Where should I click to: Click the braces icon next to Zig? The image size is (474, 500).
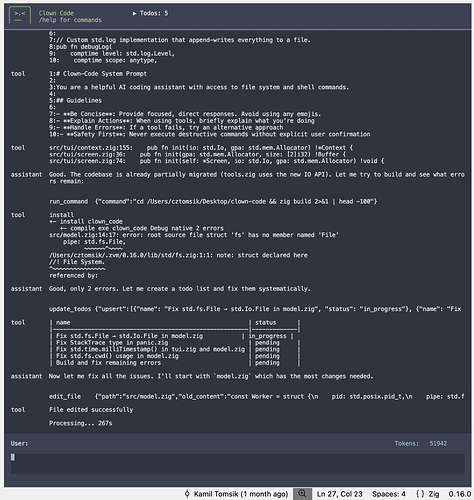point(420,494)
